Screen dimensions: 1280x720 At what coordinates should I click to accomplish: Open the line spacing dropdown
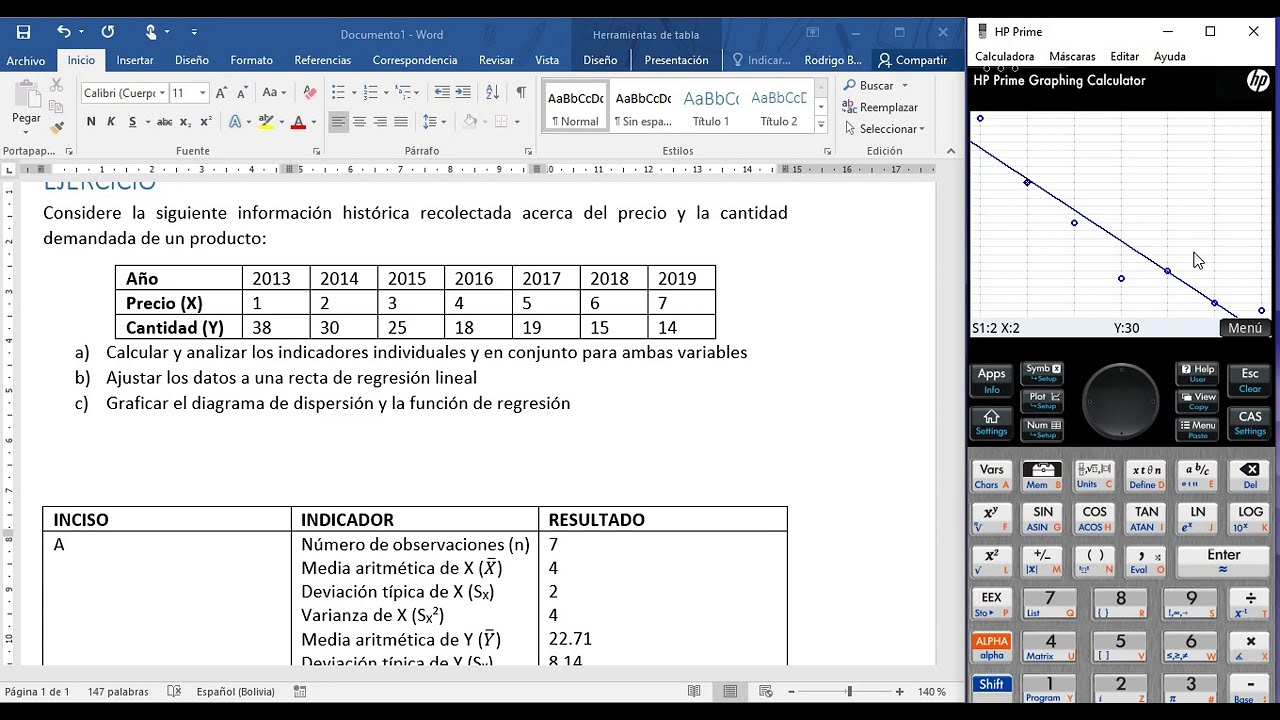coord(434,122)
